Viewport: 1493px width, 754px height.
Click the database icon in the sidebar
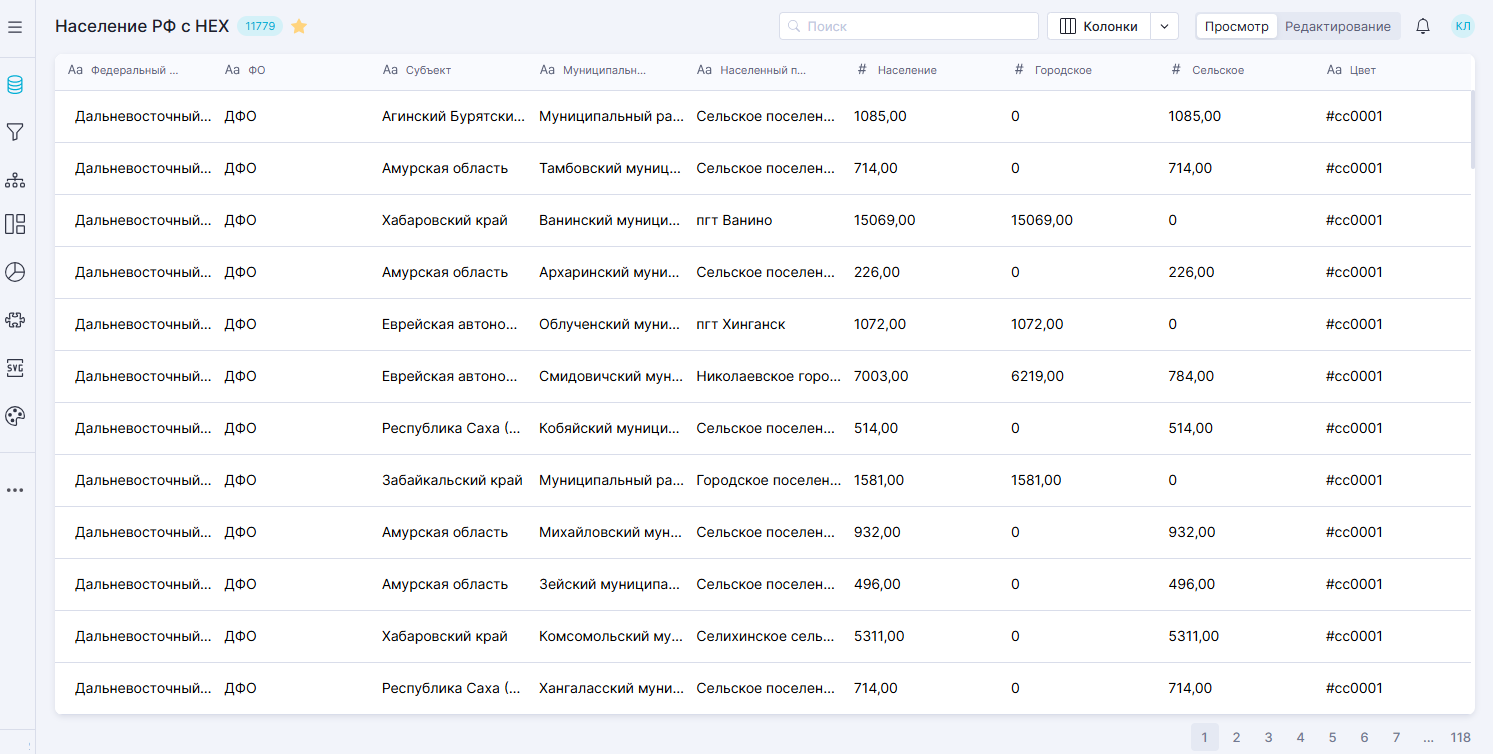click(15, 85)
